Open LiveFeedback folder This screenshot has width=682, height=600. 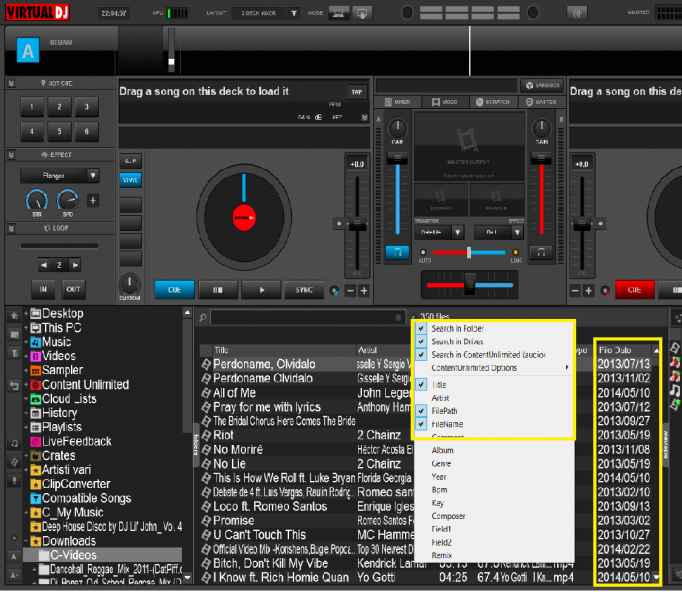pyautogui.click(x=71, y=442)
